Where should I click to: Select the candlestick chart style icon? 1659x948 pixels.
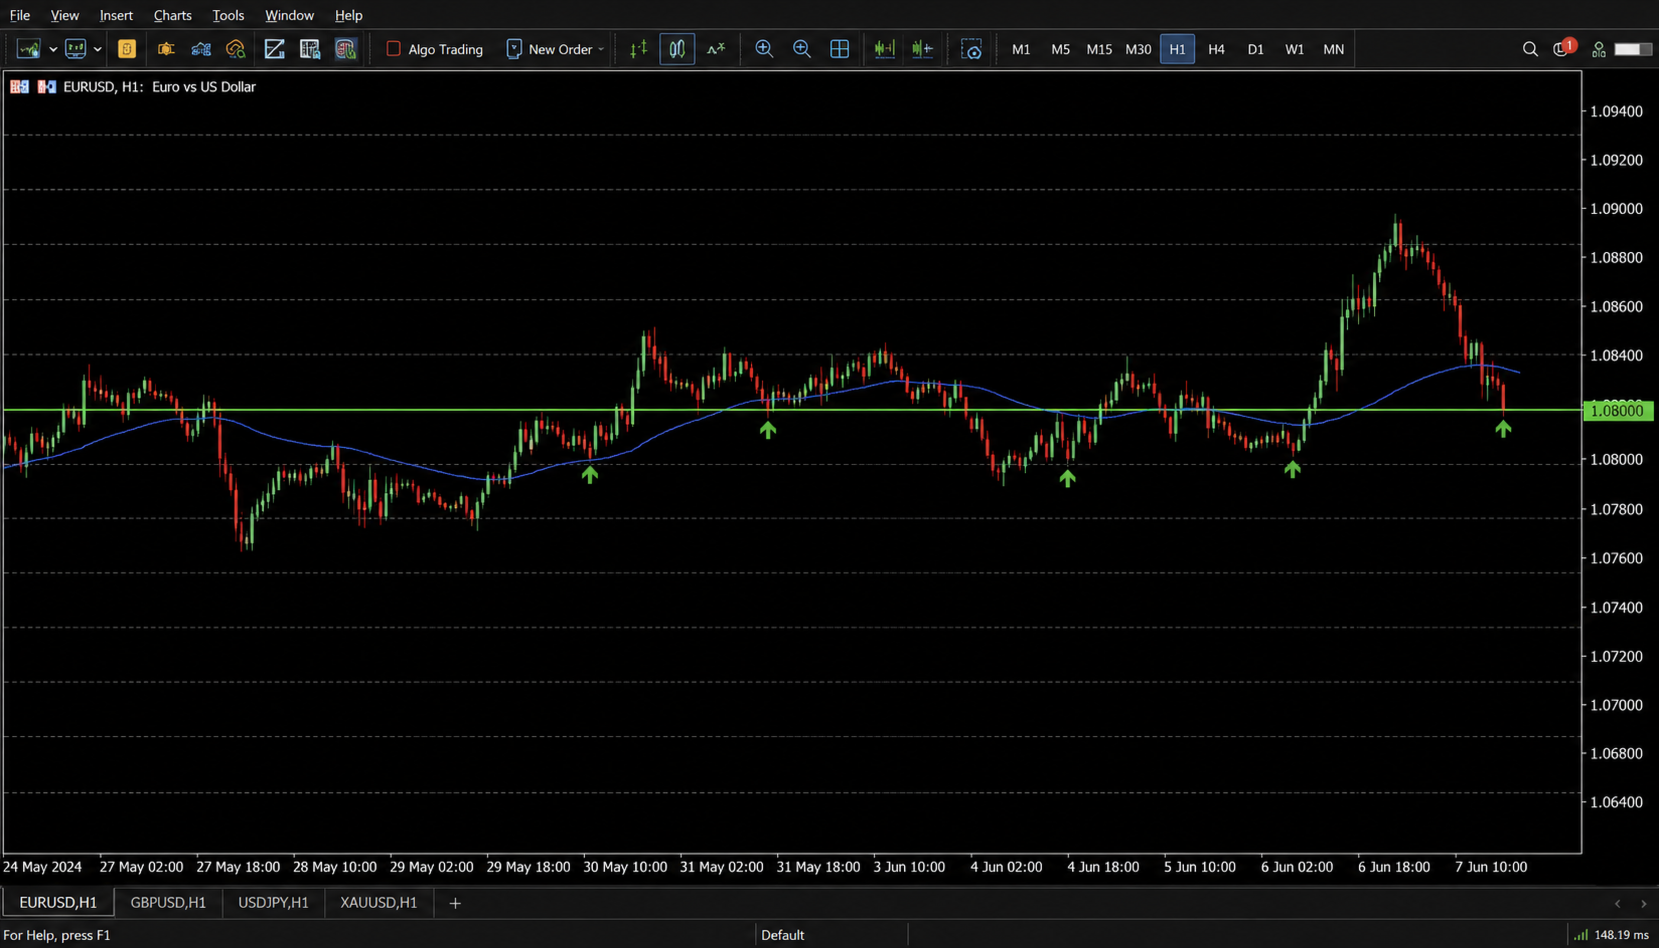click(677, 49)
